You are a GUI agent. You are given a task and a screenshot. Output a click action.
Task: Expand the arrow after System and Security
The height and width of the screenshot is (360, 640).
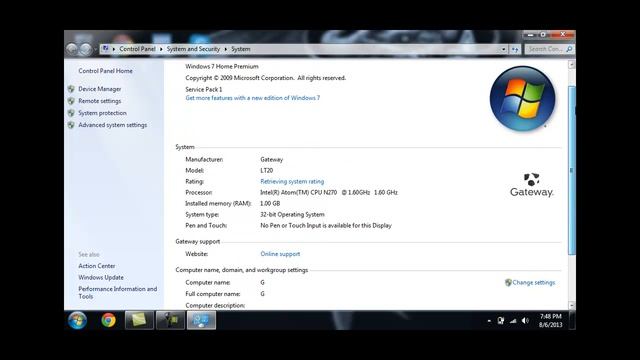pyautogui.click(x=226, y=49)
